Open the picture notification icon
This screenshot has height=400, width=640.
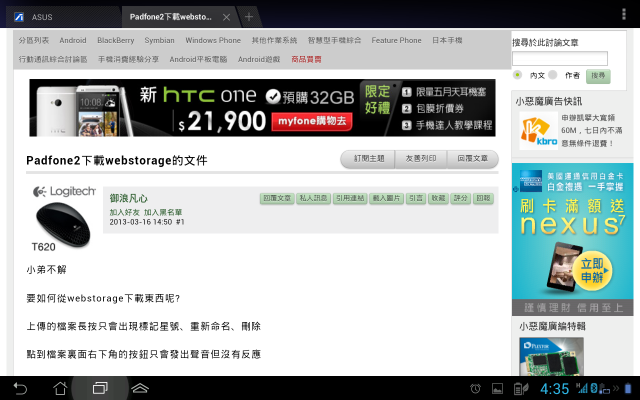click(498, 389)
